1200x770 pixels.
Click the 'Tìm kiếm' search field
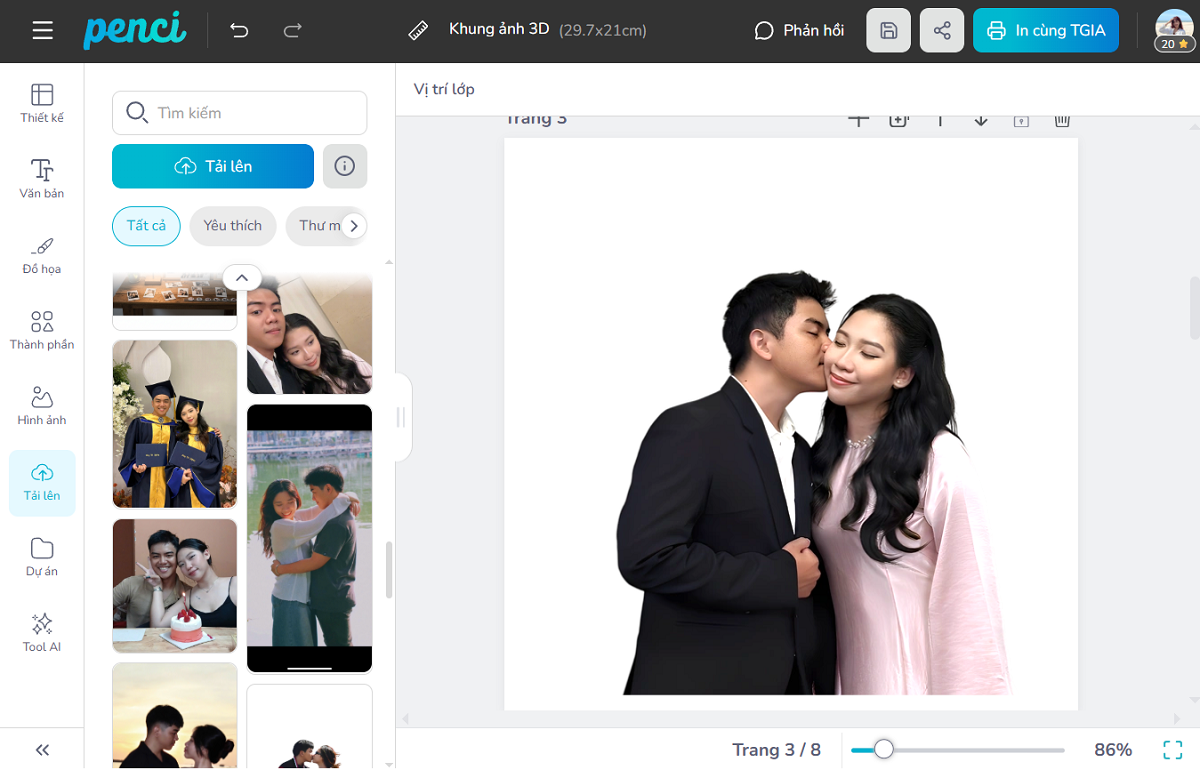(240, 113)
